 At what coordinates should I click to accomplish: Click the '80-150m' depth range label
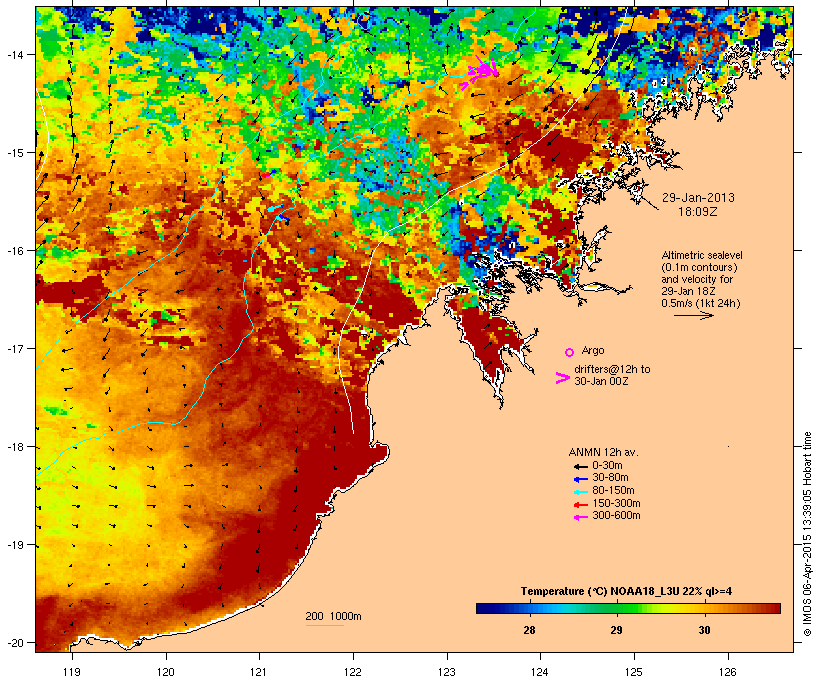point(613,491)
